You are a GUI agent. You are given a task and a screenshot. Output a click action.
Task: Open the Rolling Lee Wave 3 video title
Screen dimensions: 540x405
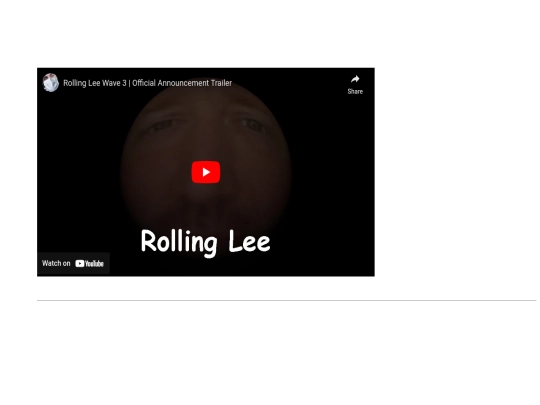pyautogui.click(x=147, y=83)
